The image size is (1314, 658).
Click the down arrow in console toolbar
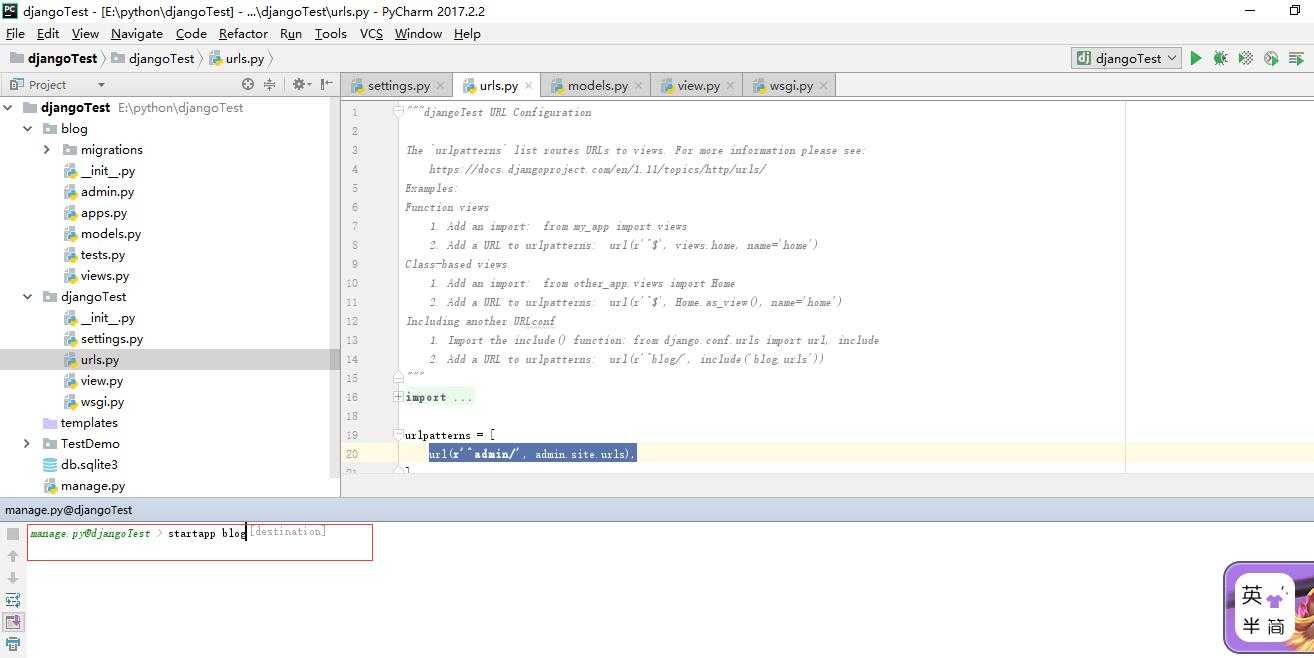pyautogui.click(x=13, y=578)
